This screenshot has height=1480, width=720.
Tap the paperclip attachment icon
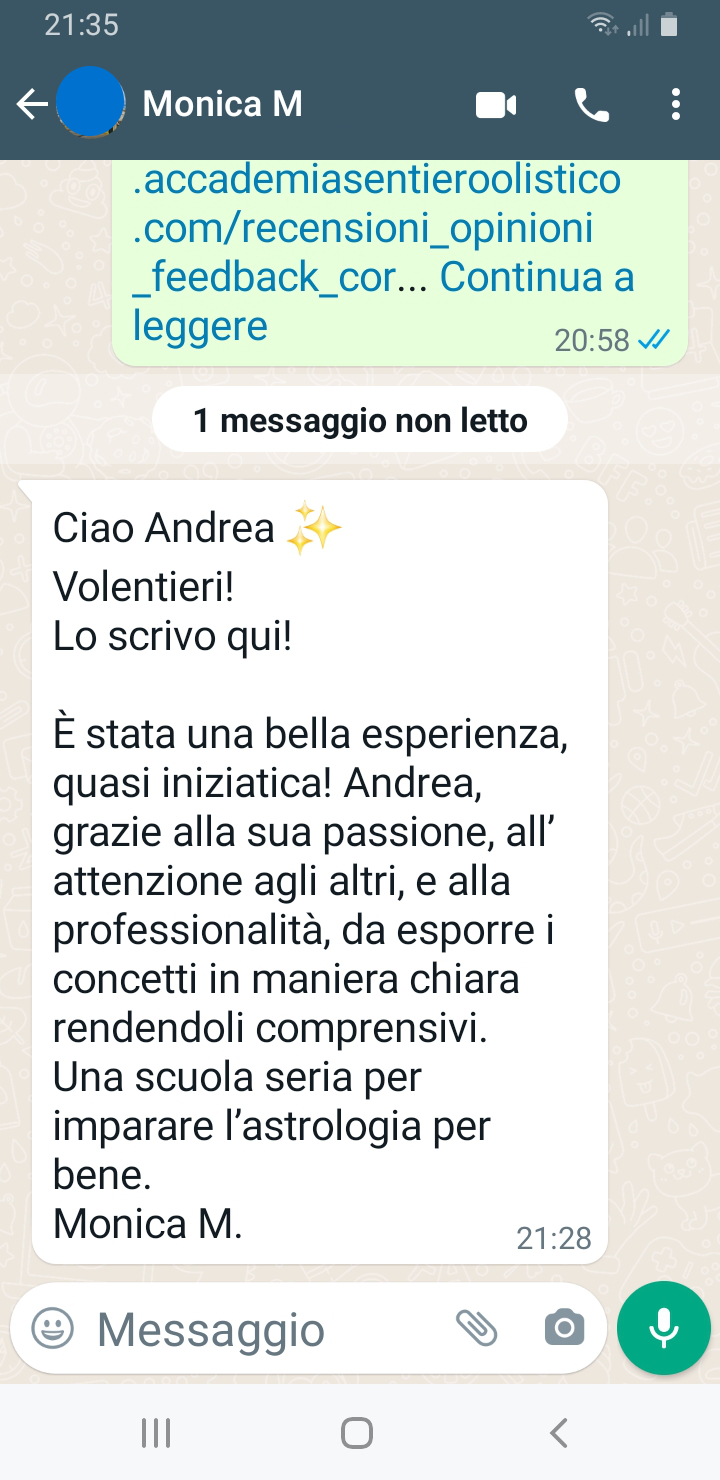[x=476, y=1328]
